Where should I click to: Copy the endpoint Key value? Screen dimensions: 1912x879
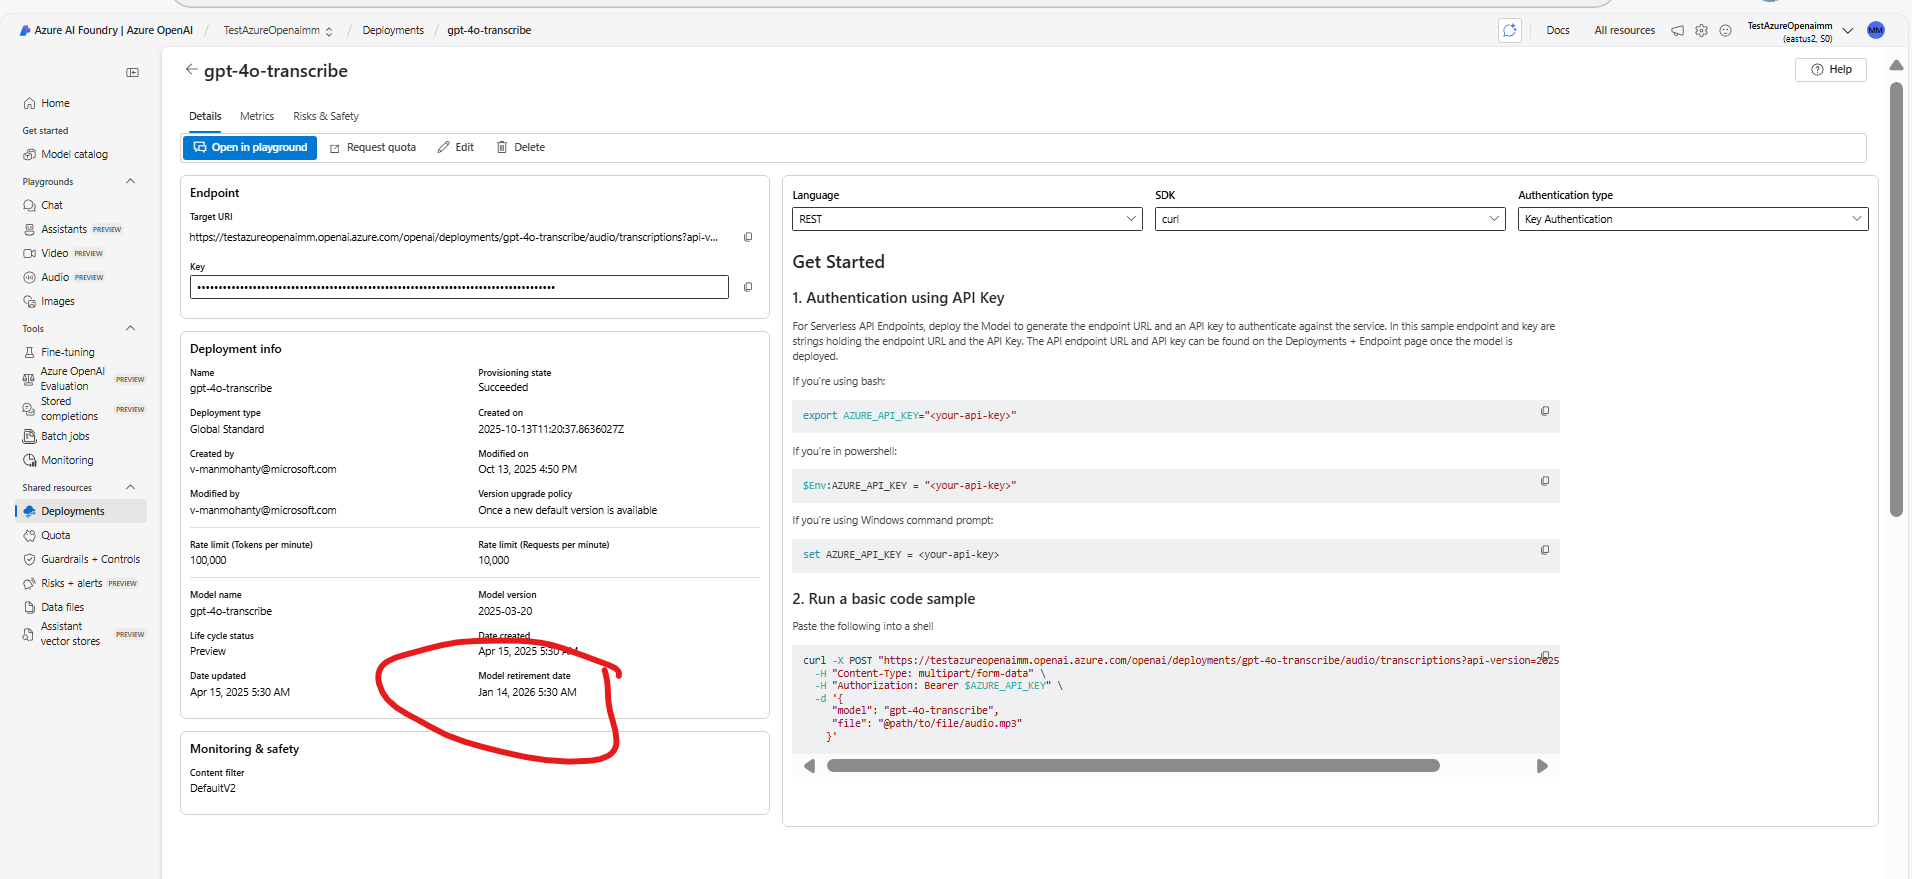point(748,287)
